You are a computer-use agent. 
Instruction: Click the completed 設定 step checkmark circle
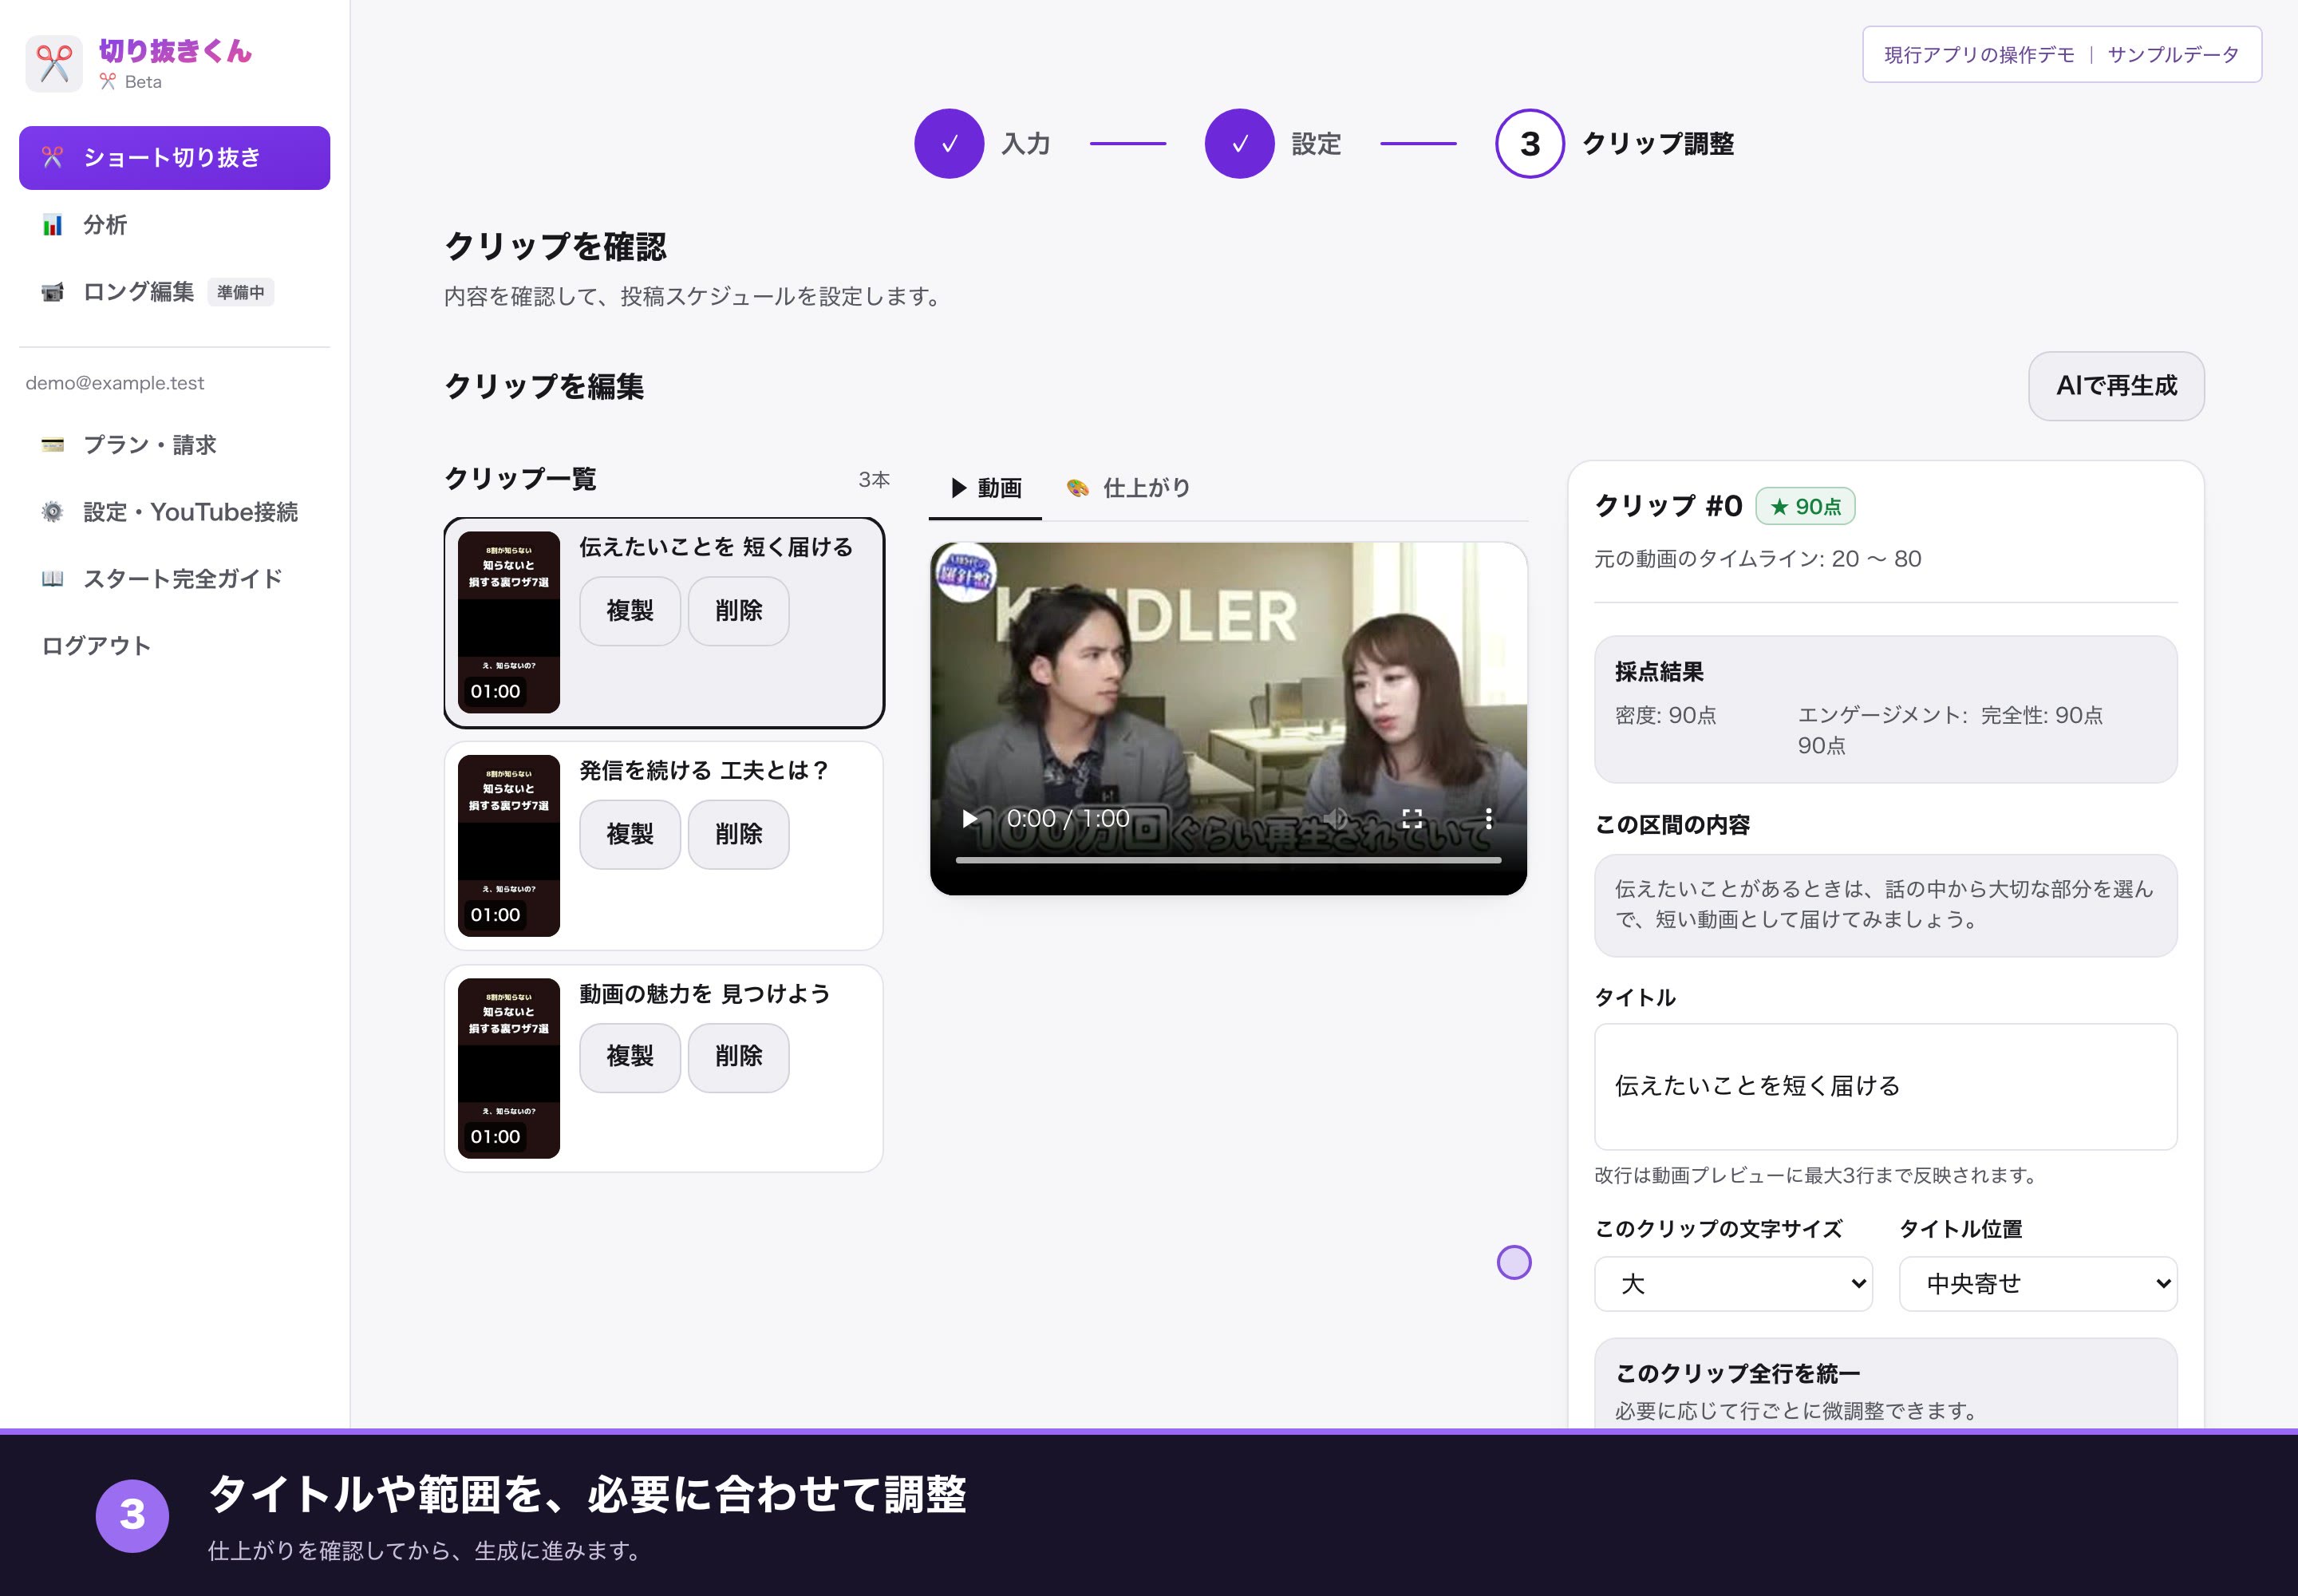click(x=1239, y=144)
